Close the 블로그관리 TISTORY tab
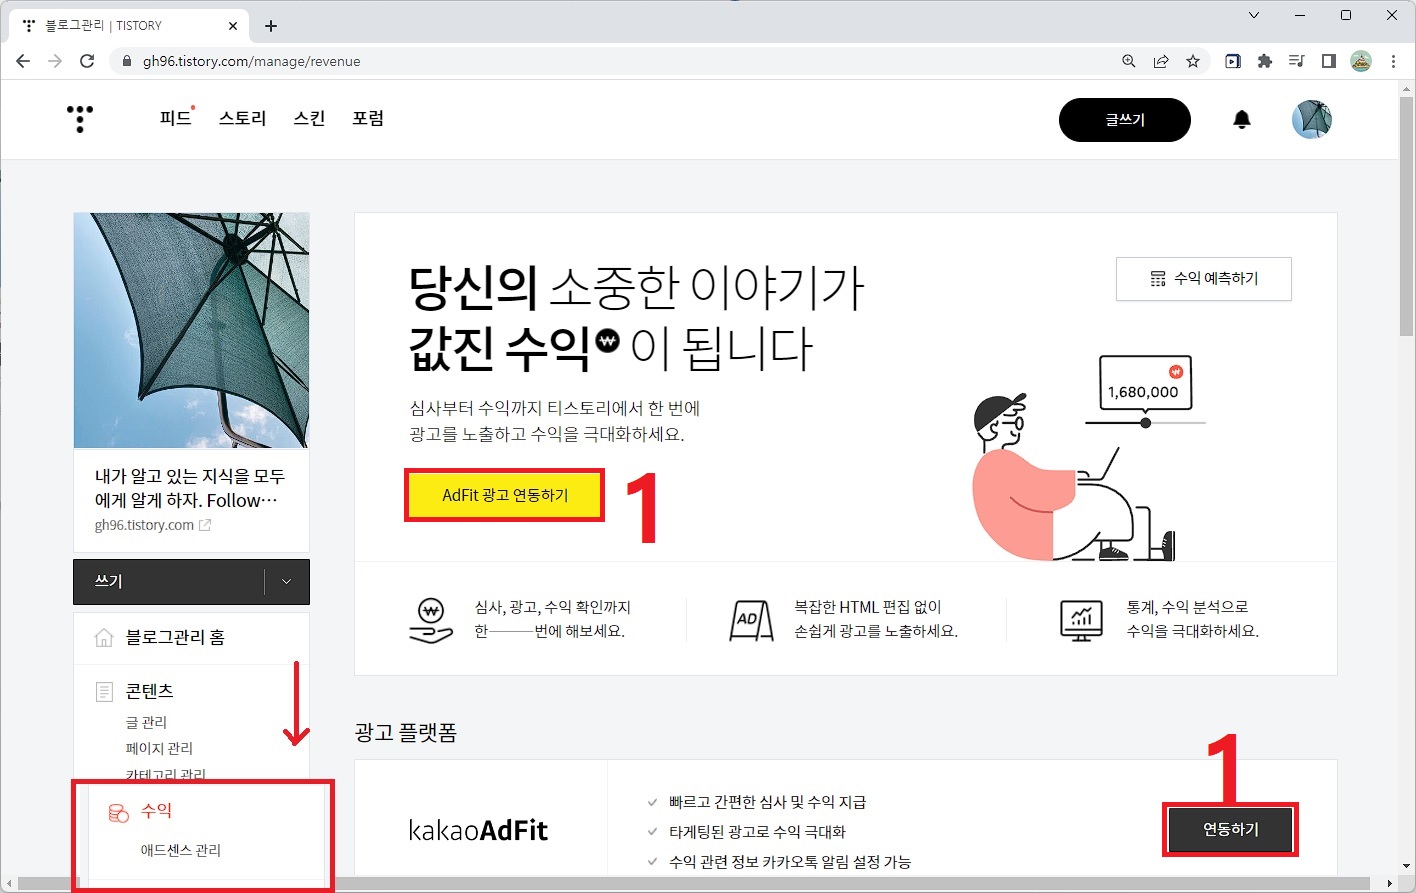Image resolution: width=1416 pixels, height=893 pixels. click(234, 26)
